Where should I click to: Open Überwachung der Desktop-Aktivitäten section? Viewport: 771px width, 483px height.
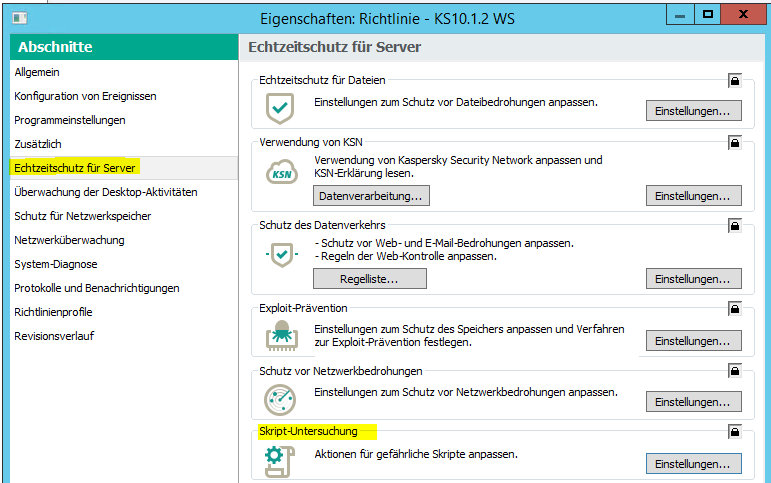pyautogui.click(x=106, y=192)
